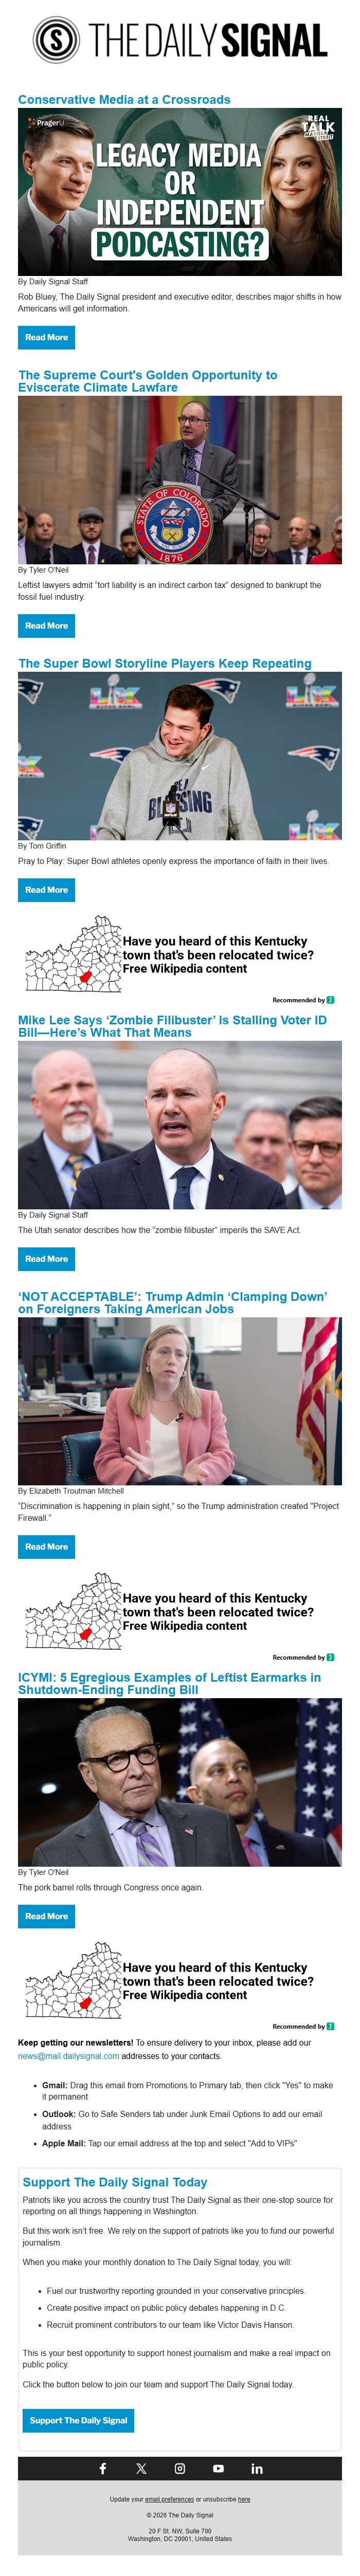Click the Support The Daily Signal button
The image size is (360, 2576).
[x=79, y=2420]
